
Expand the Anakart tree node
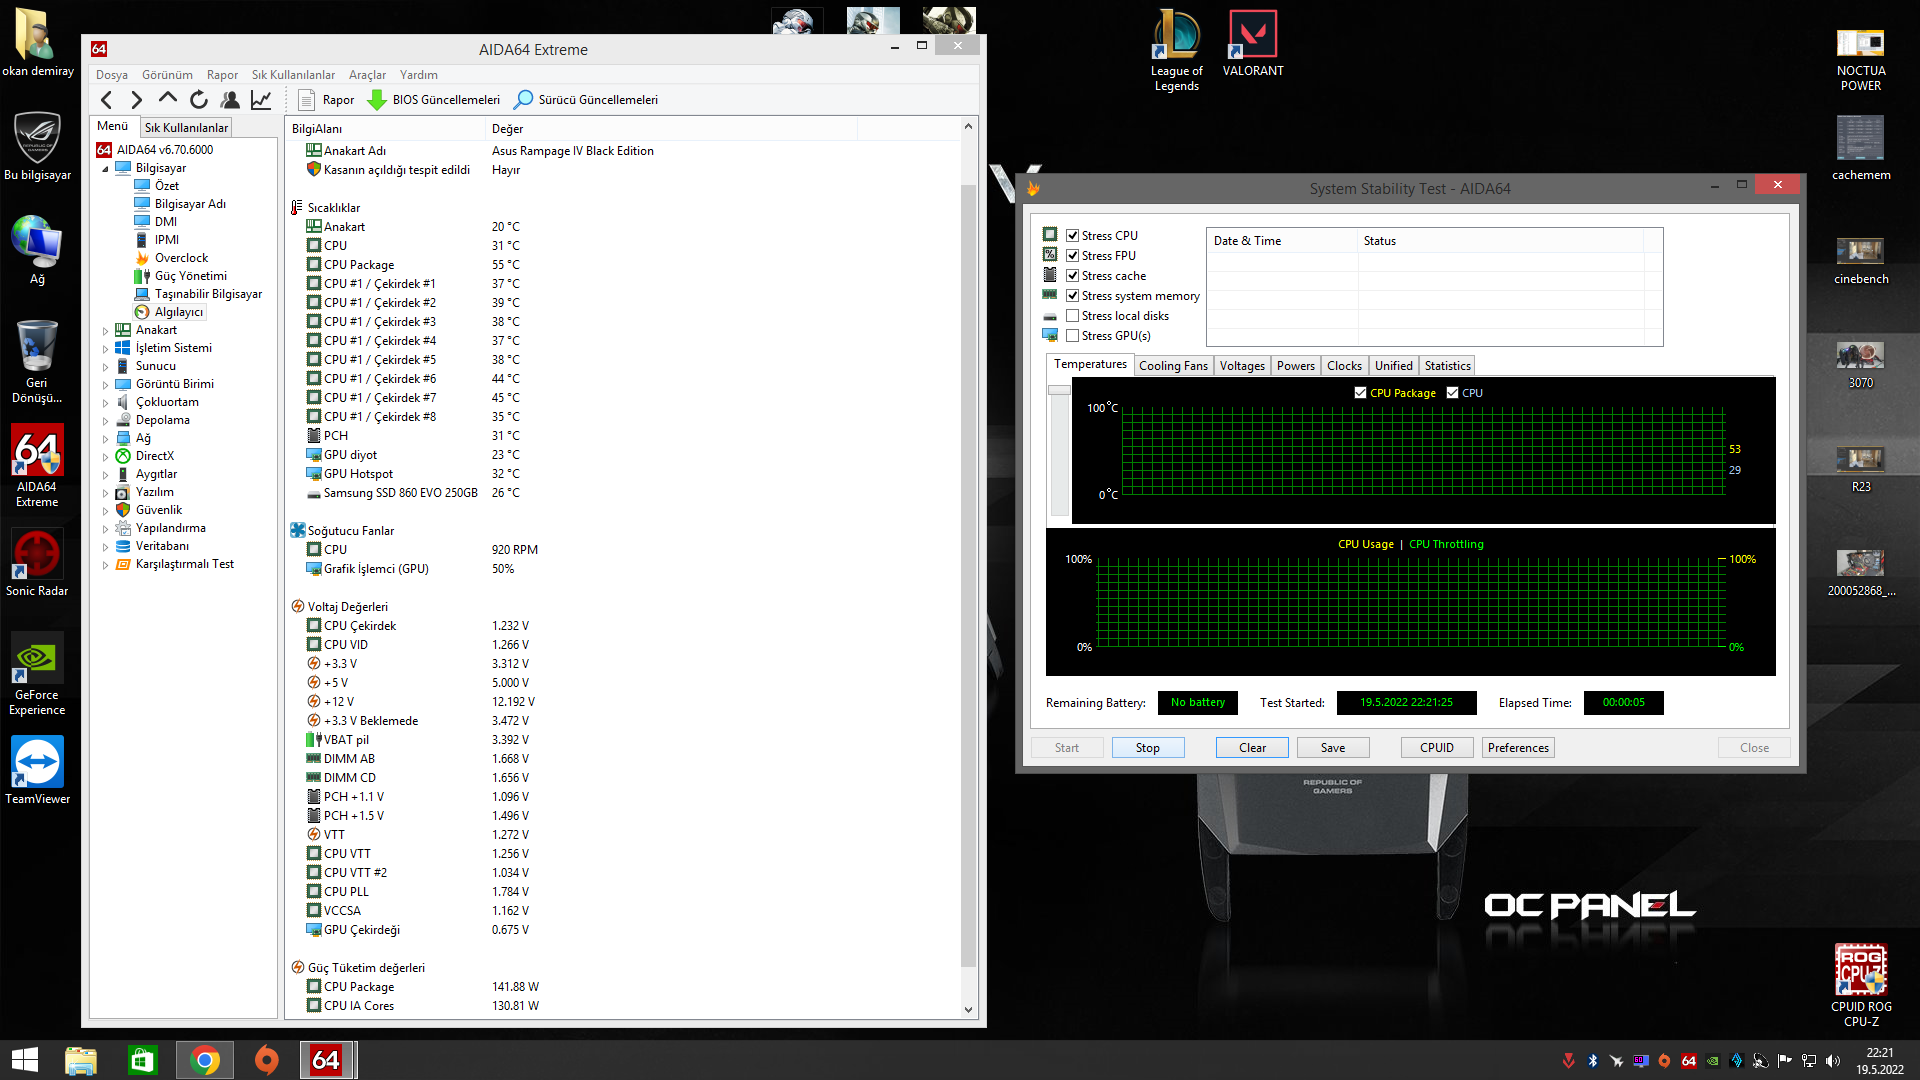pos(106,331)
